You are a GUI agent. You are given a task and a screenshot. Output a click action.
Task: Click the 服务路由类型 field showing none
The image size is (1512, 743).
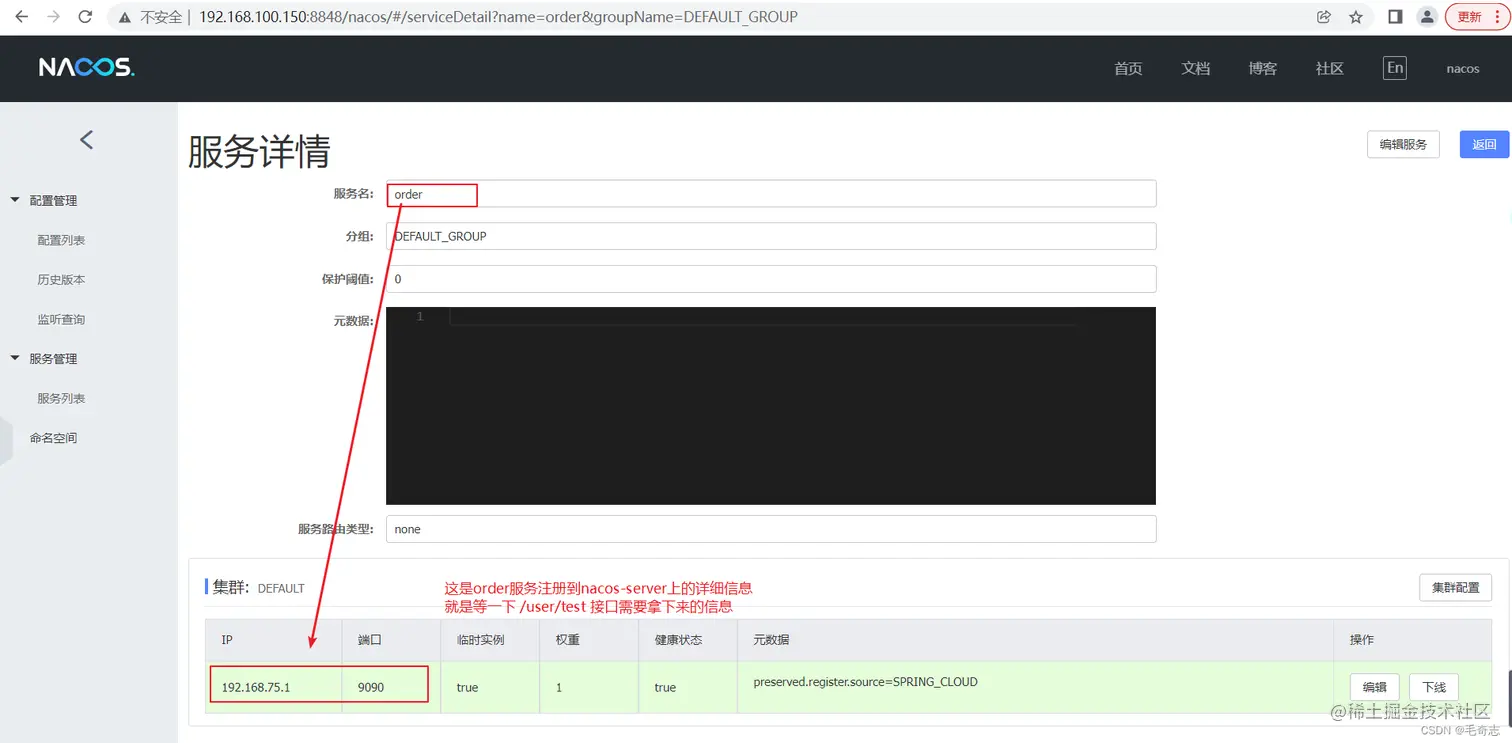(x=771, y=529)
